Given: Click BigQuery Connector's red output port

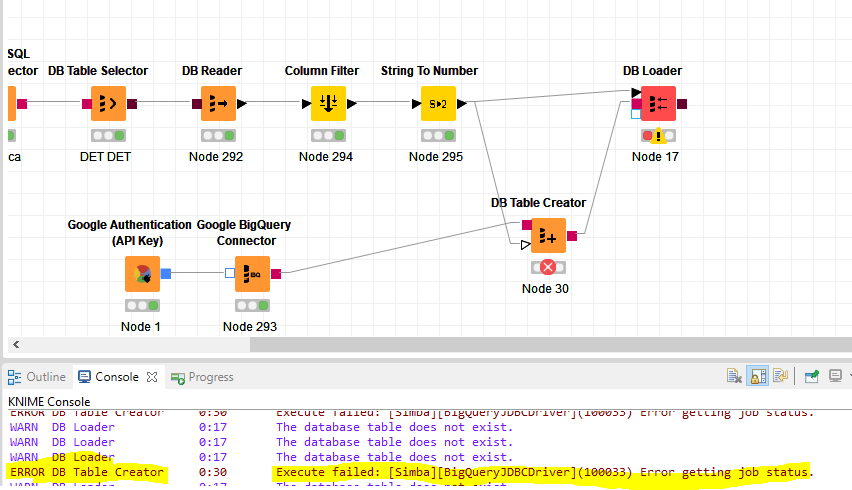Looking at the screenshot, I should (276, 274).
